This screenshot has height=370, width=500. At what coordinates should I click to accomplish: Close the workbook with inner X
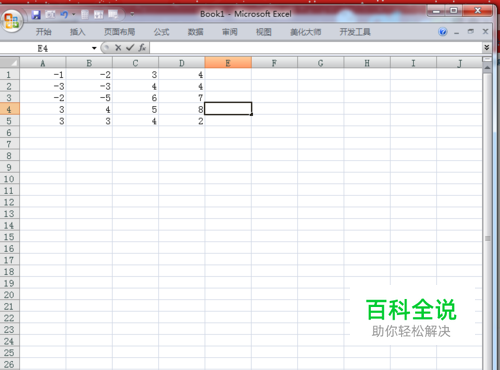[485, 32]
